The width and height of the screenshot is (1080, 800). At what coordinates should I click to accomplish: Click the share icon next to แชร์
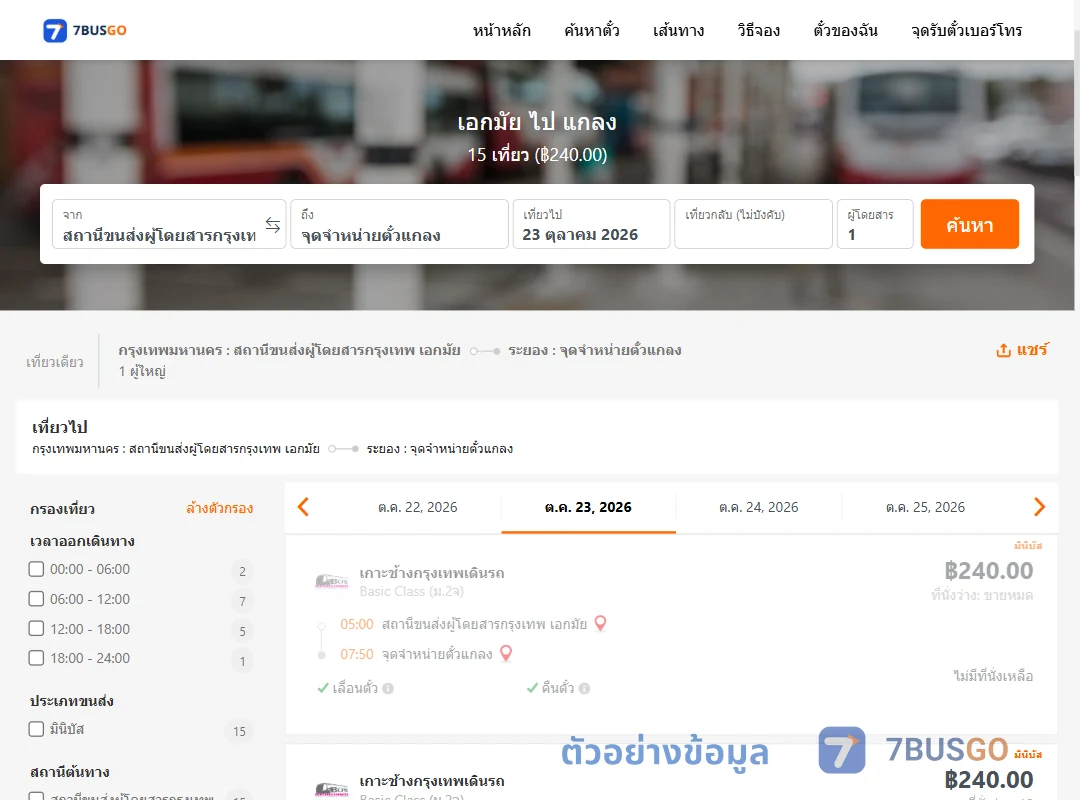click(x=1003, y=351)
